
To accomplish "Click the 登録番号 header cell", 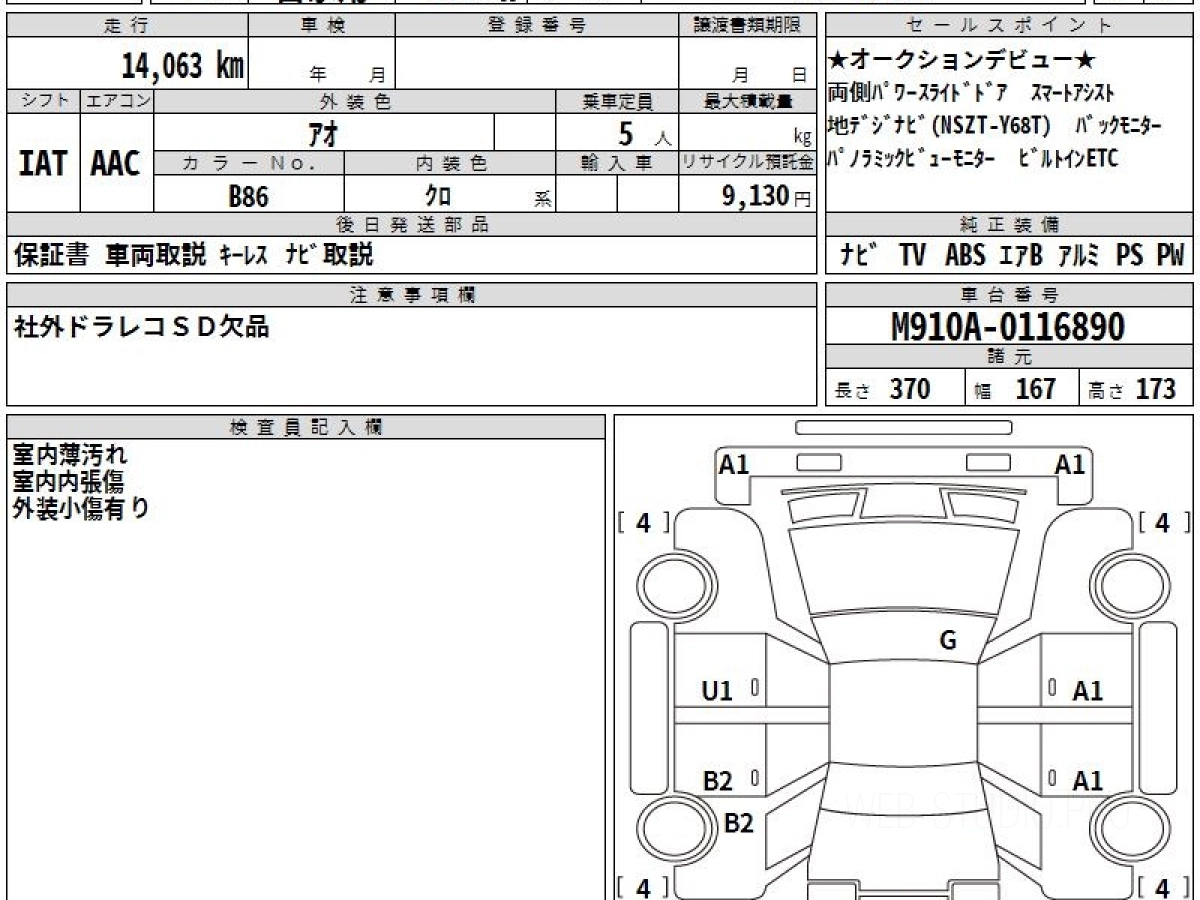I will coord(537,26).
